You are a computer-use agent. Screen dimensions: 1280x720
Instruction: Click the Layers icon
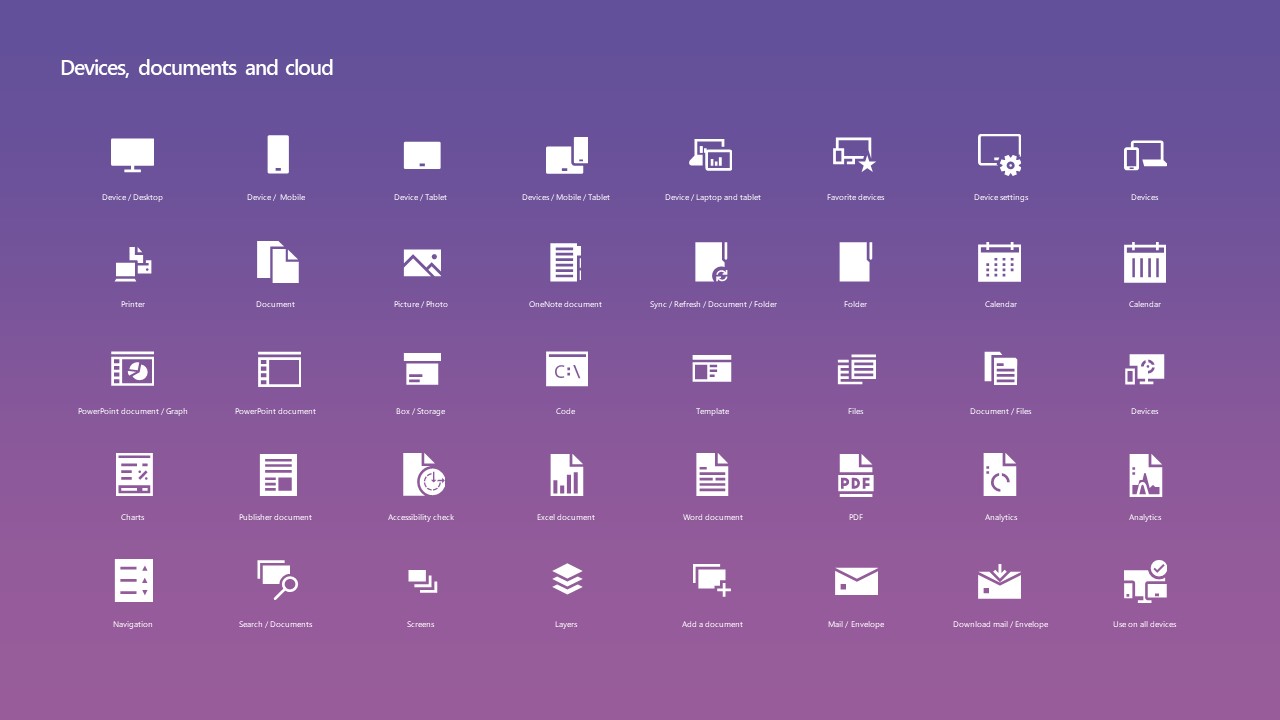(567, 579)
